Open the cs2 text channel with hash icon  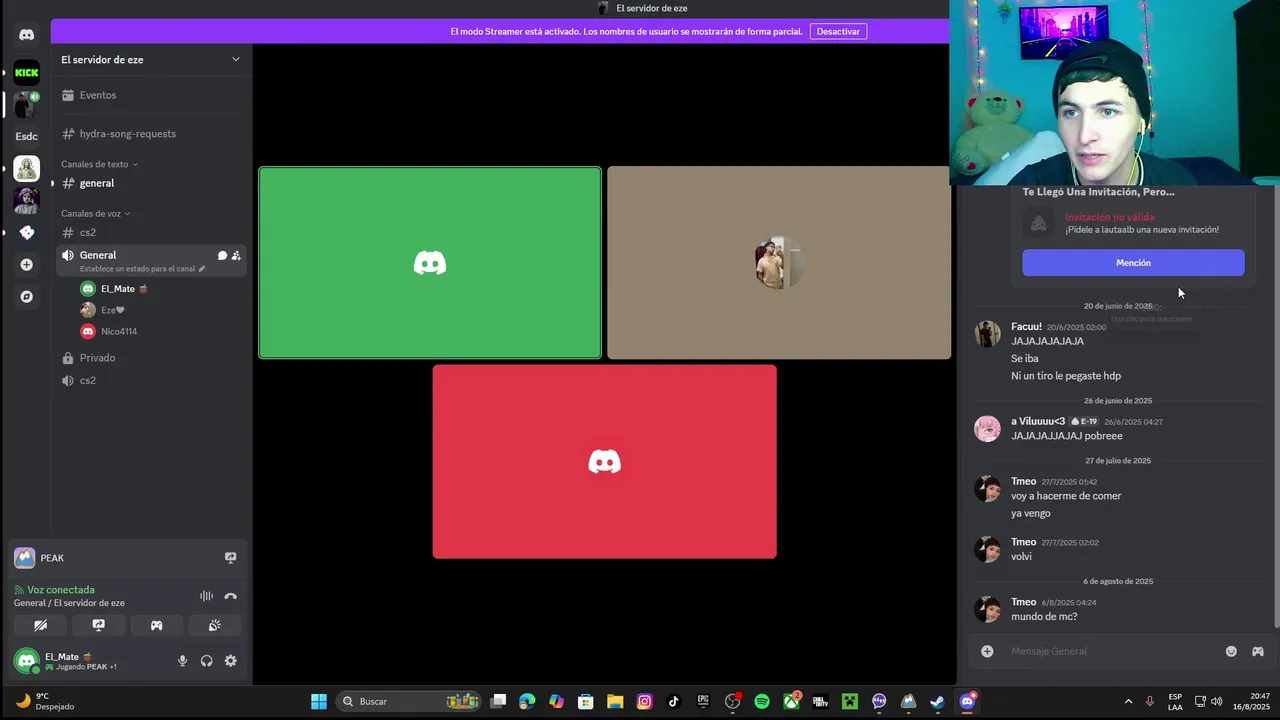(150, 232)
